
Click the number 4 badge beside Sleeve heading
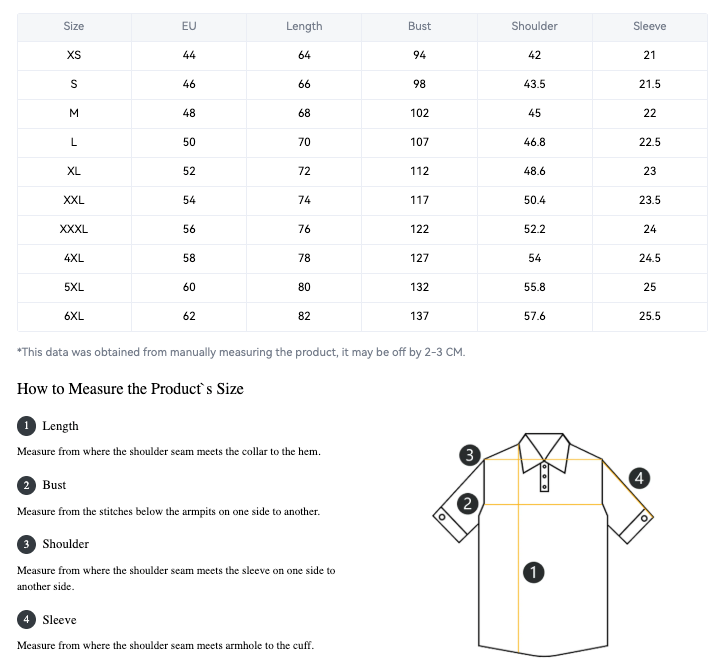(x=26, y=620)
